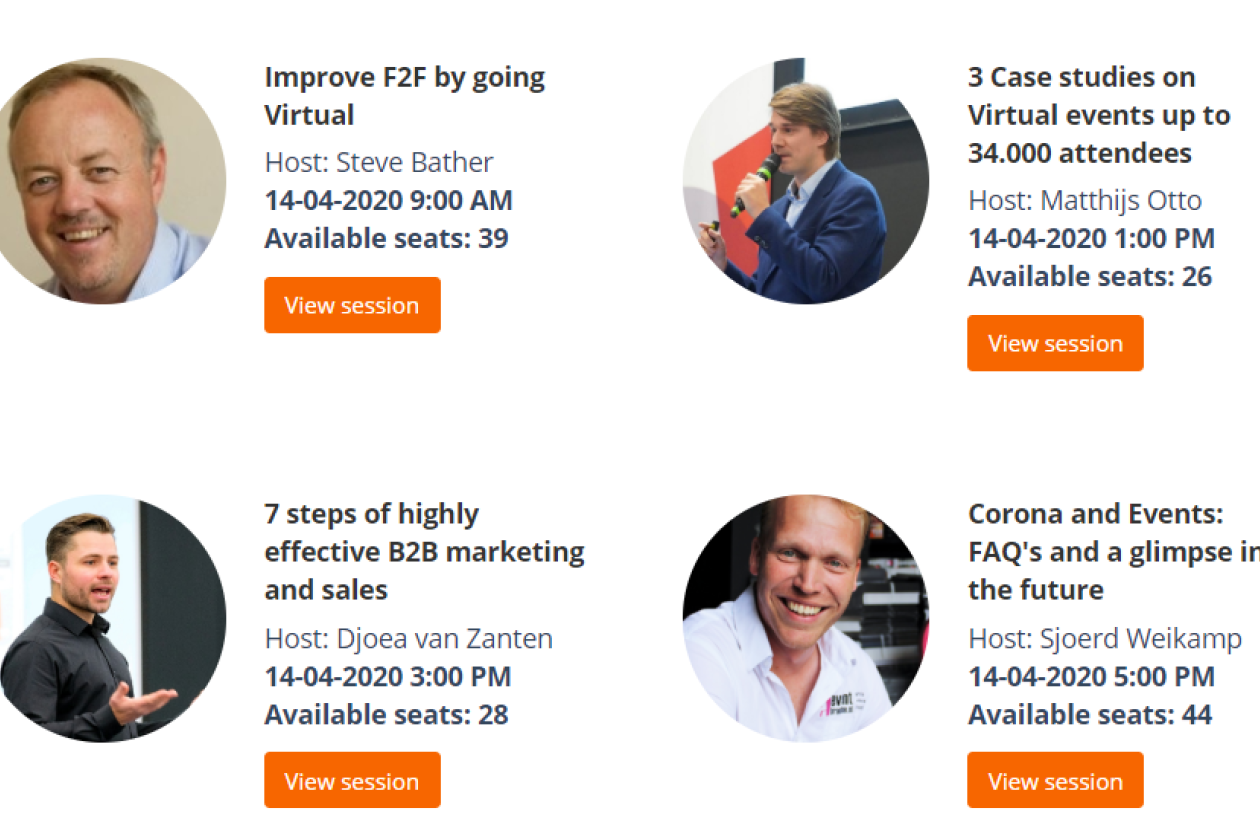Viewport: 1260px width, 840px height.
Task: Select View session for Corona and Events
Action: 1055,781
